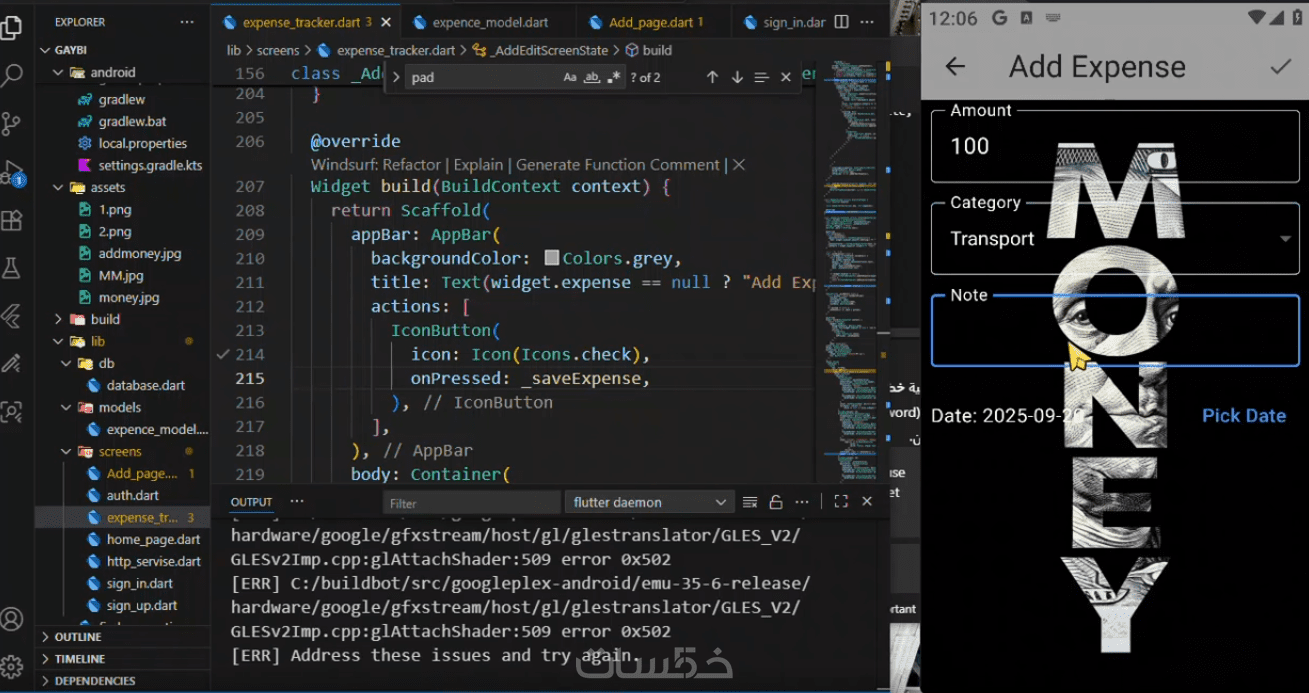Open addmoney.jpg in explorer
Screen dimensions: 1309x693
click(139, 253)
